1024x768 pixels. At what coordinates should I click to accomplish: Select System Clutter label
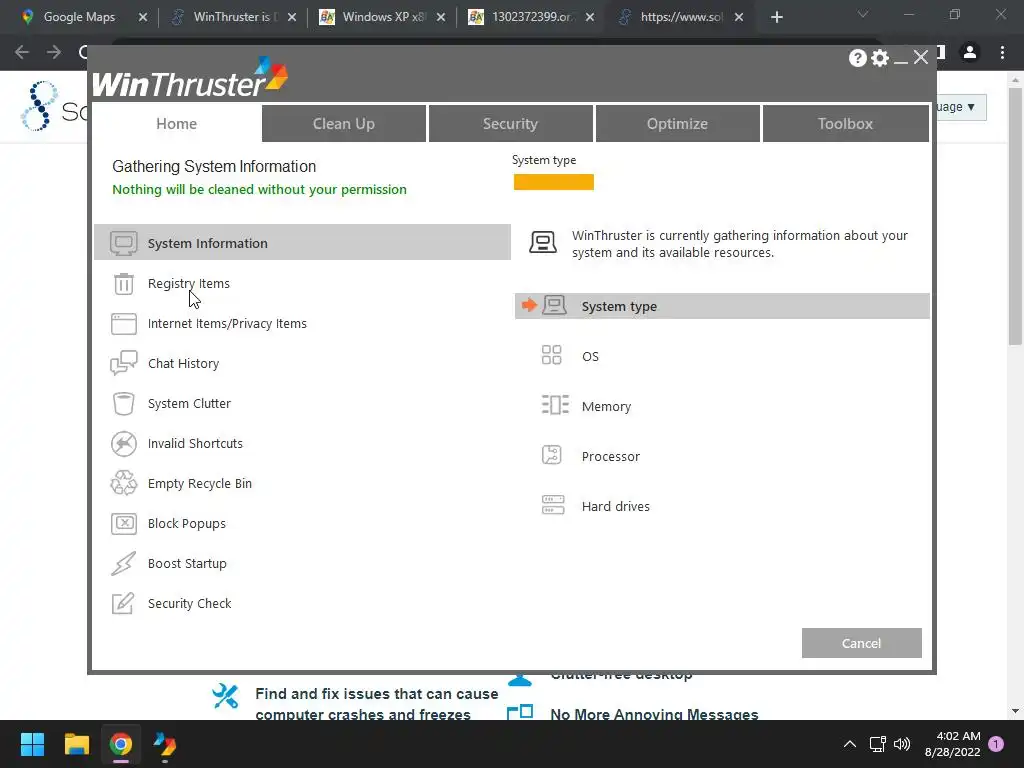[x=189, y=404]
